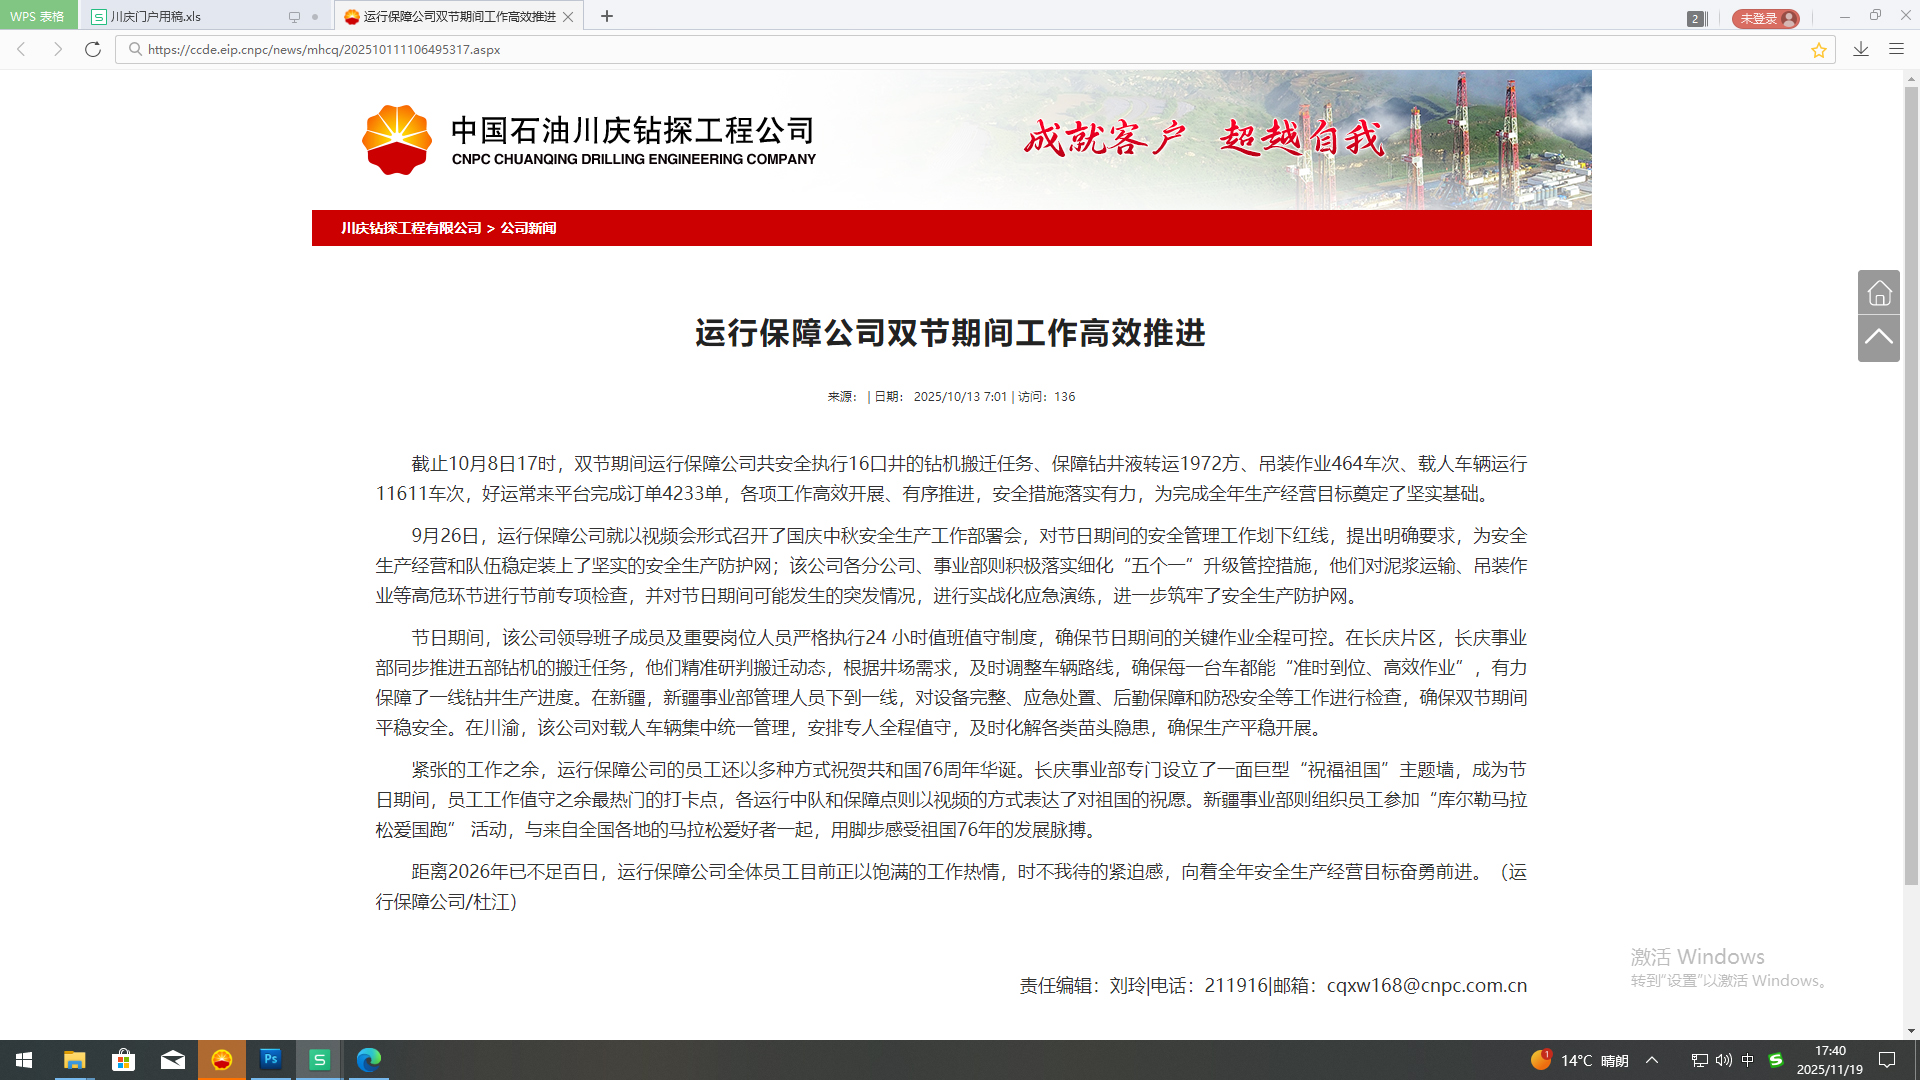This screenshot has width=1920, height=1080.
Task: Click the home icon on sidebar
Action: coord(1879,292)
